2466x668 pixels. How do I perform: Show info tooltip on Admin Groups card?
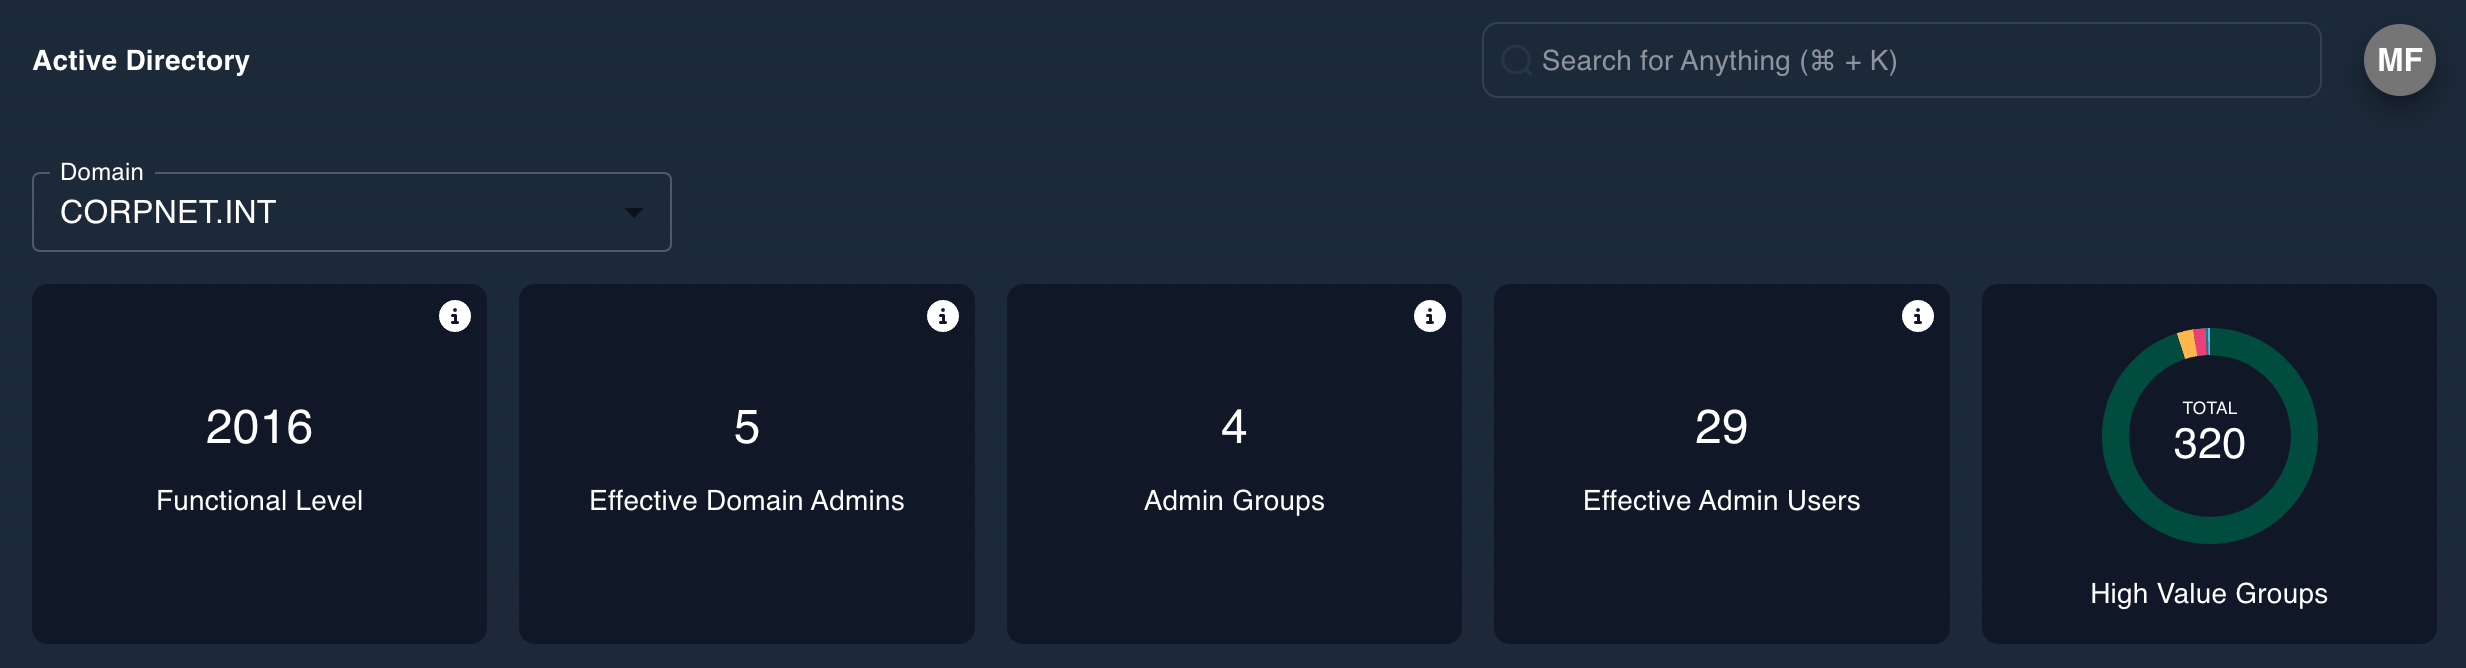click(x=1429, y=316)
